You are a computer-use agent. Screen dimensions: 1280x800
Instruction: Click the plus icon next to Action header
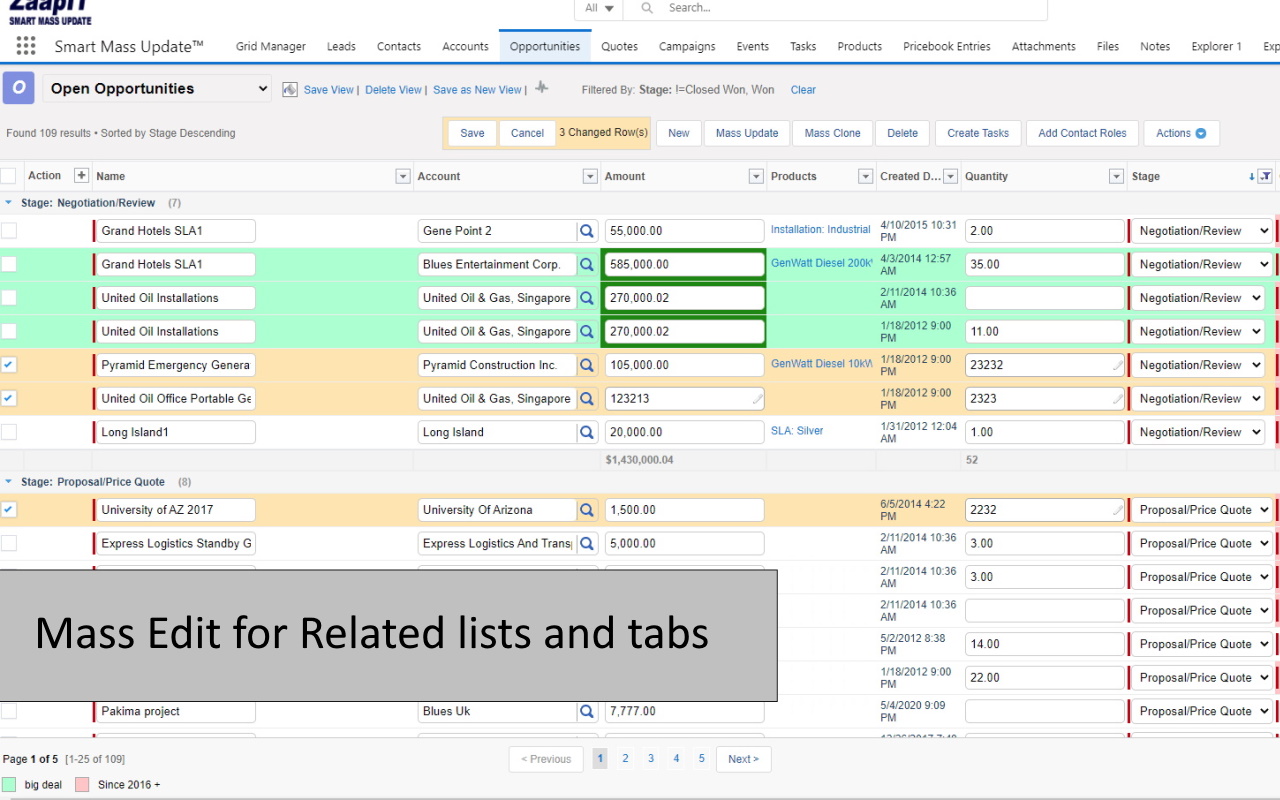82,176
